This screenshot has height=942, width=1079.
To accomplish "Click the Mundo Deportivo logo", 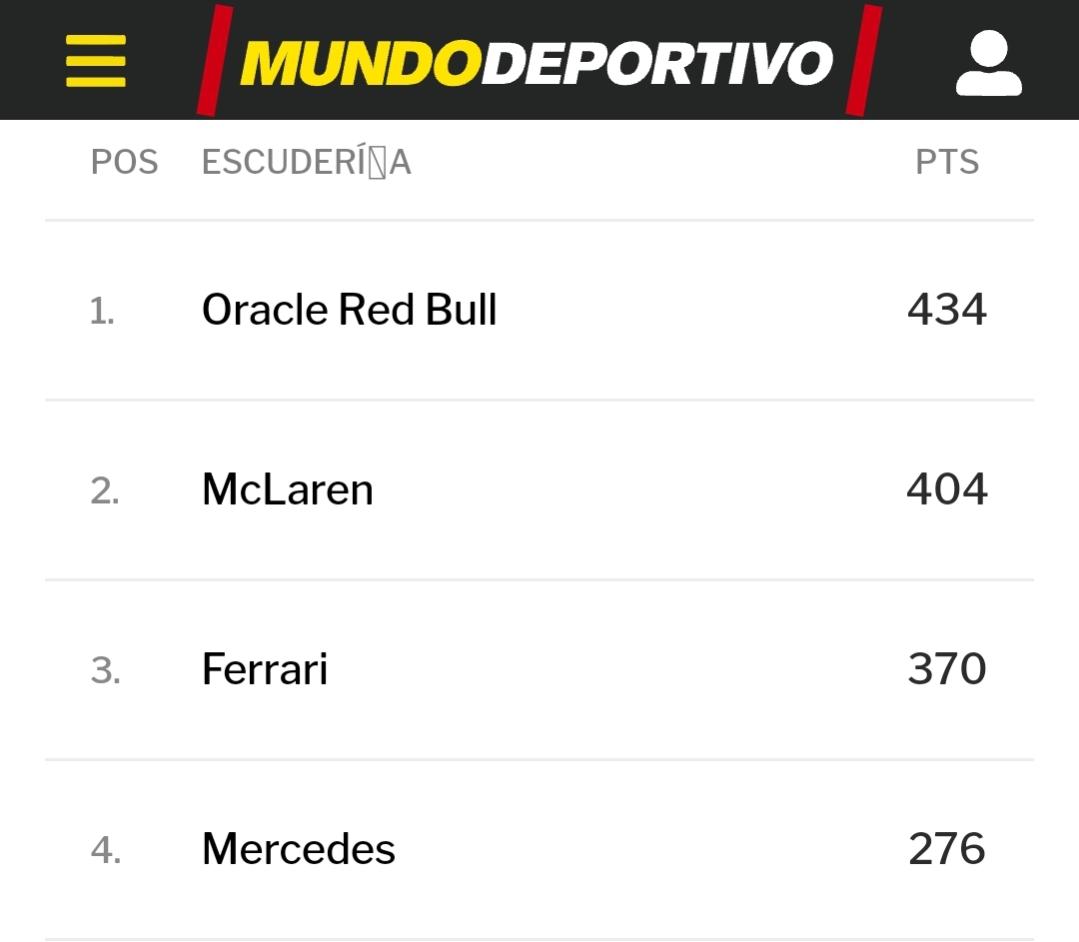I will click(x=537, y=63).
